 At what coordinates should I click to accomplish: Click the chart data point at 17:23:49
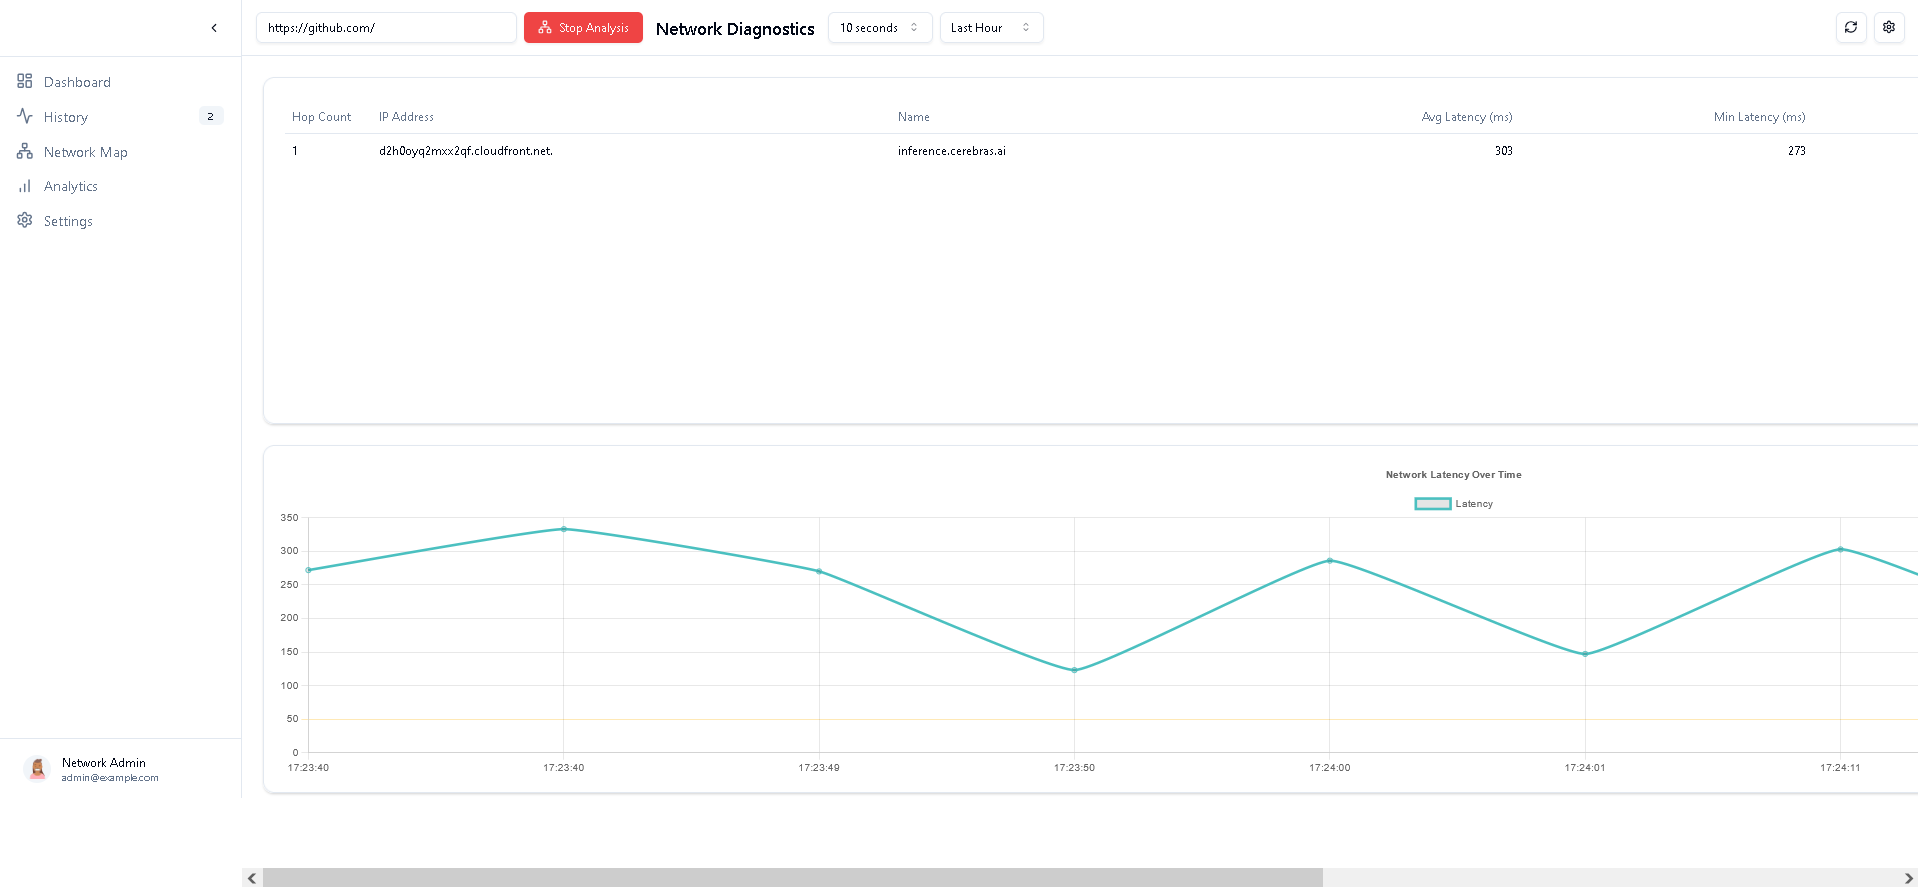(x=819, y=571)
